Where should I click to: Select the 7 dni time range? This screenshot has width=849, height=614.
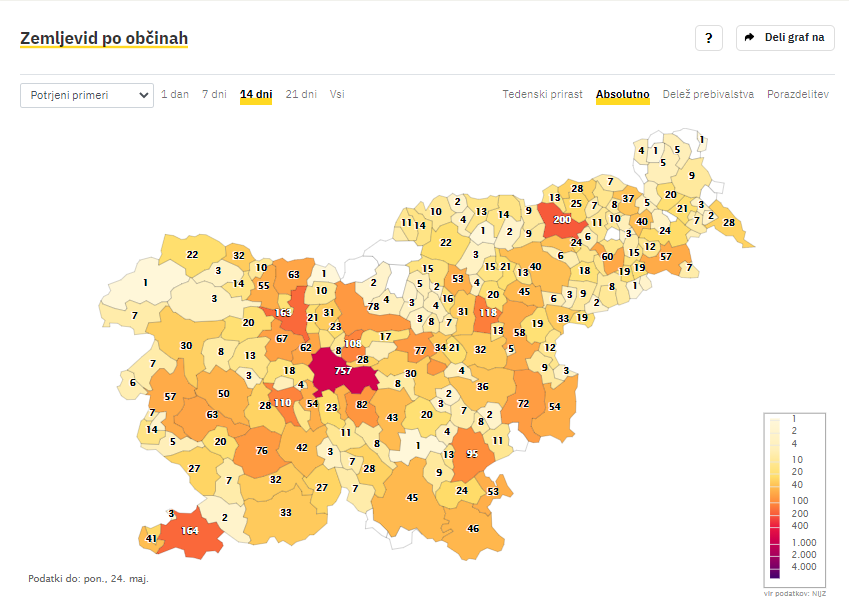214,95
